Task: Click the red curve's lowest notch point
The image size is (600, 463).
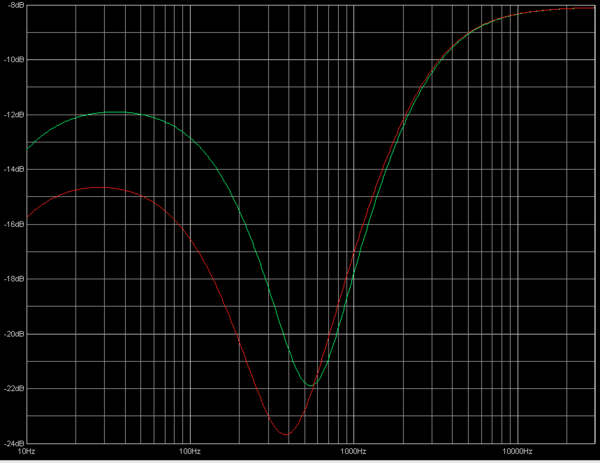Action: (286, 434)
